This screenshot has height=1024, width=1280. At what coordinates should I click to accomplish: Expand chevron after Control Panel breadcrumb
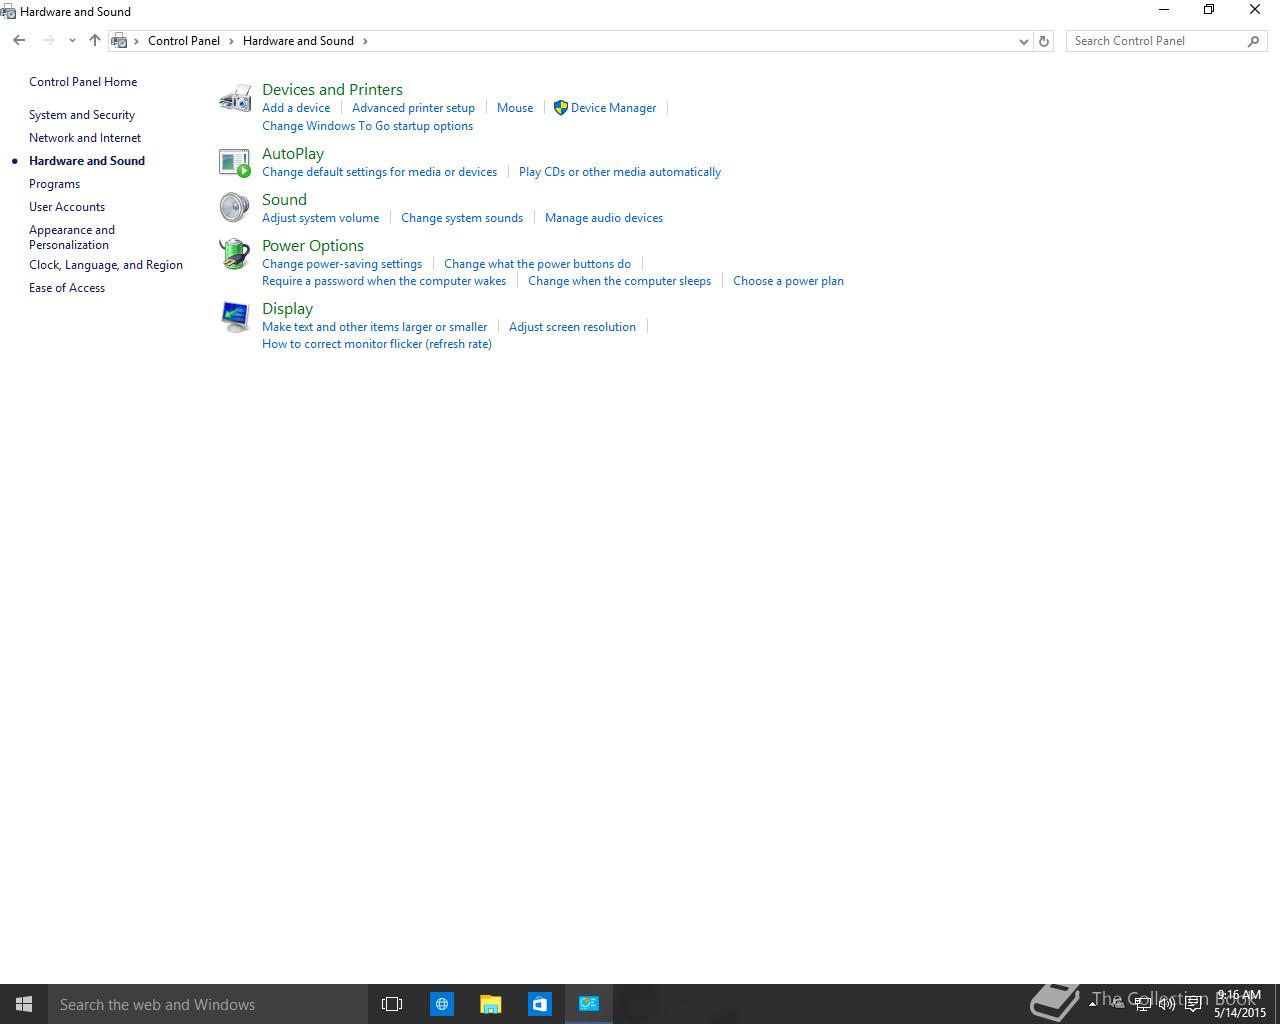[231, 41]
